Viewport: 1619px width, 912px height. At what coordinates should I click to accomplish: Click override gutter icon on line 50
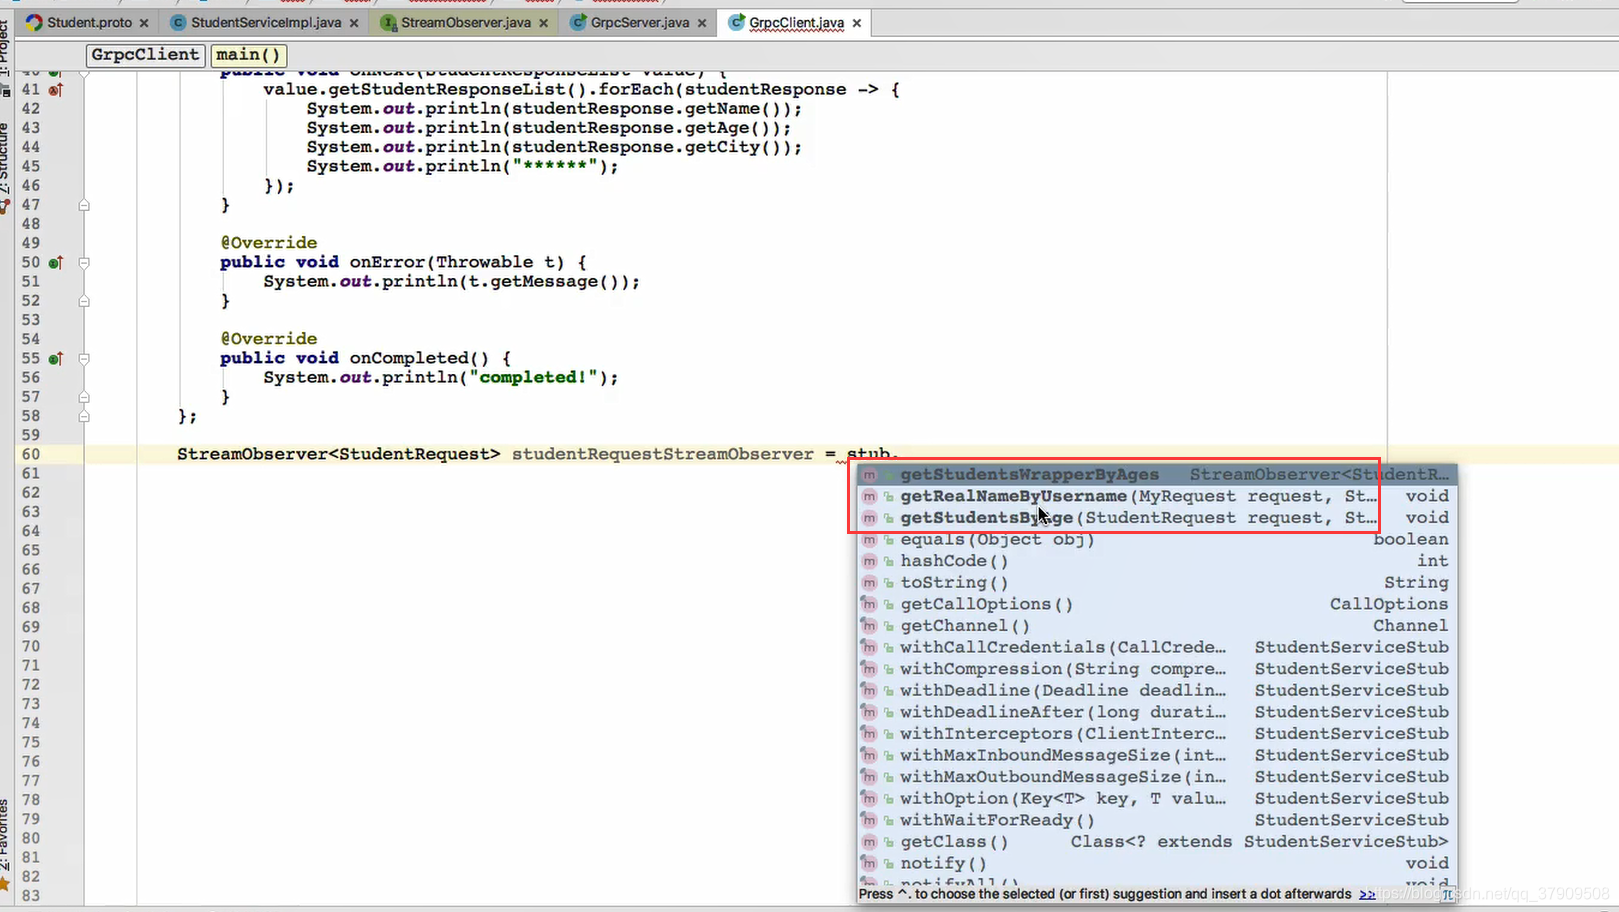coord(56,263)
